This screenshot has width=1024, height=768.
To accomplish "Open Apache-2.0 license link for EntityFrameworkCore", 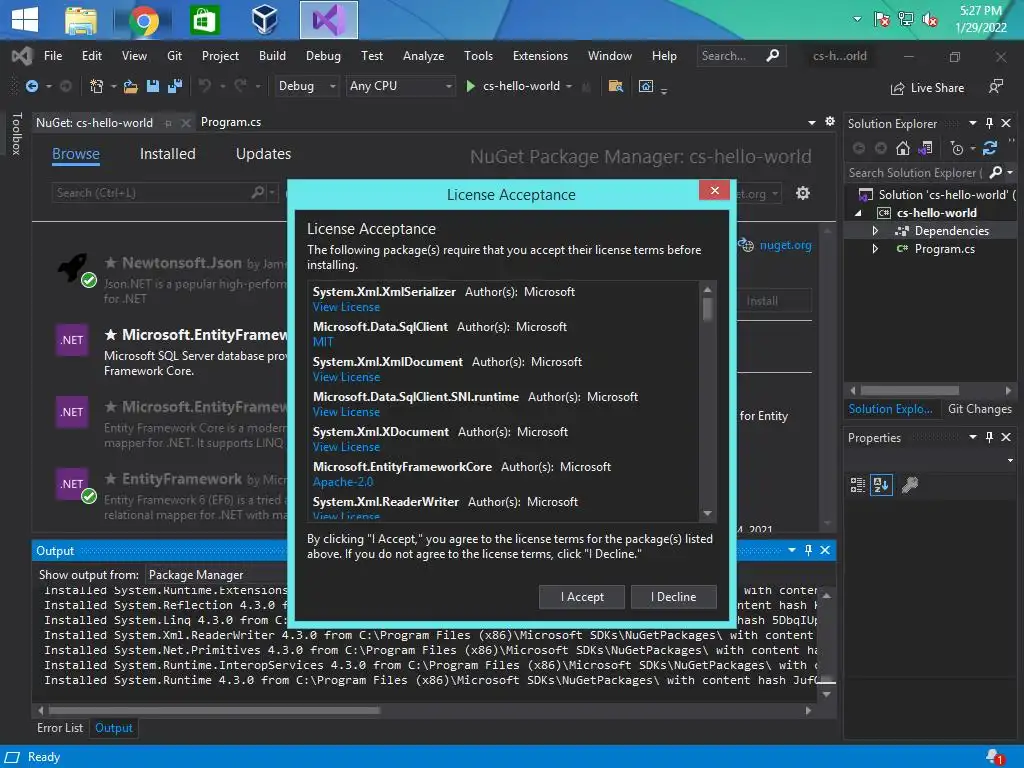I will pos(343,482).
